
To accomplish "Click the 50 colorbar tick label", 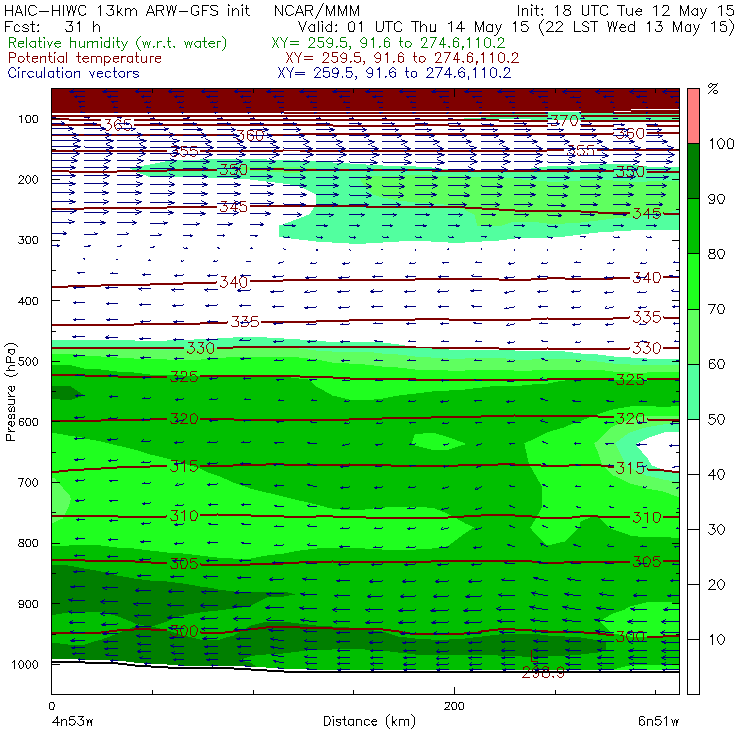I will point(717,420).
